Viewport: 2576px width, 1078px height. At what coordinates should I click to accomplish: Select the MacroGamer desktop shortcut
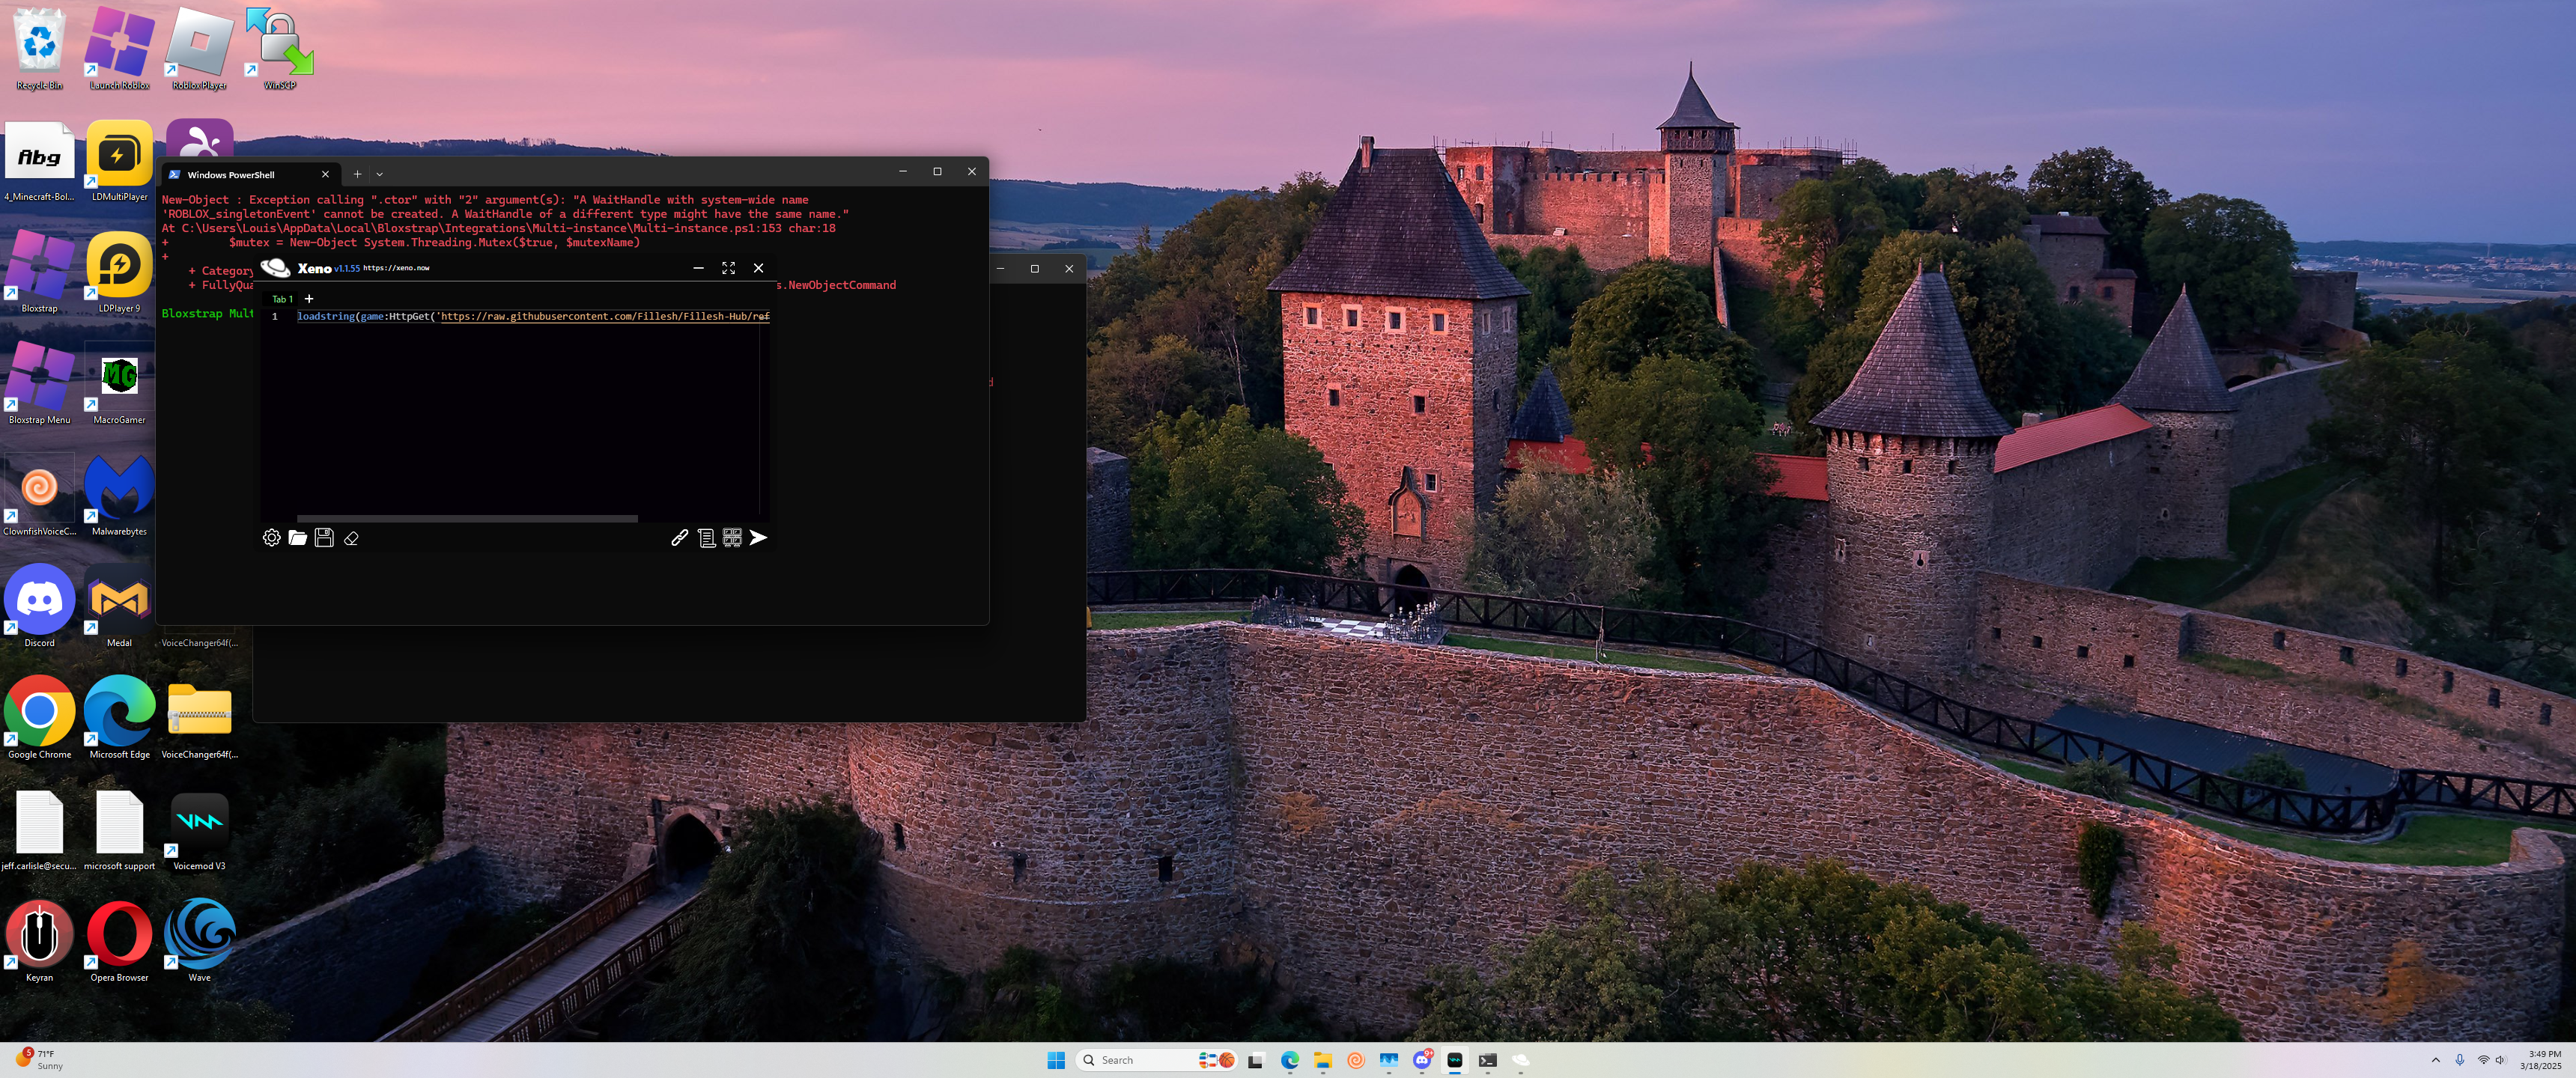point(119,384)
